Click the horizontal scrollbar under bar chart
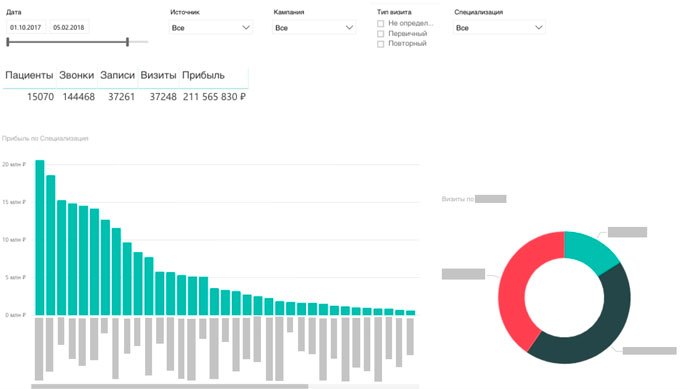Image resolution: width=687 pixels, height=389 pixels. [170, 386]
